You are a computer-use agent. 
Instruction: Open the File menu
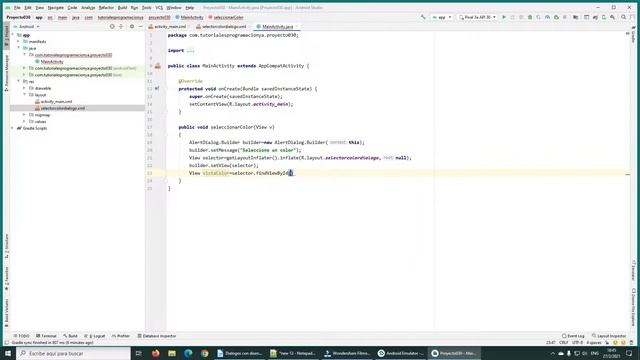[x=17, y=8]
